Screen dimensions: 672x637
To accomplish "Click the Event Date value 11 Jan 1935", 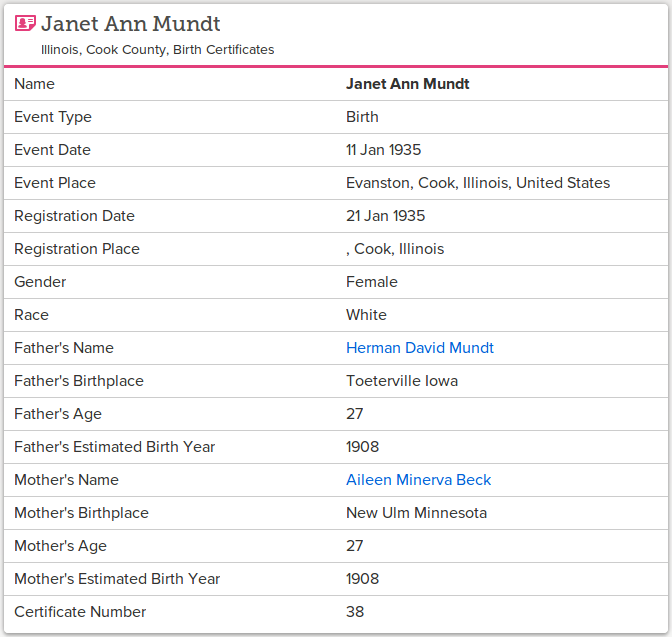I will (x=383, y=150).
